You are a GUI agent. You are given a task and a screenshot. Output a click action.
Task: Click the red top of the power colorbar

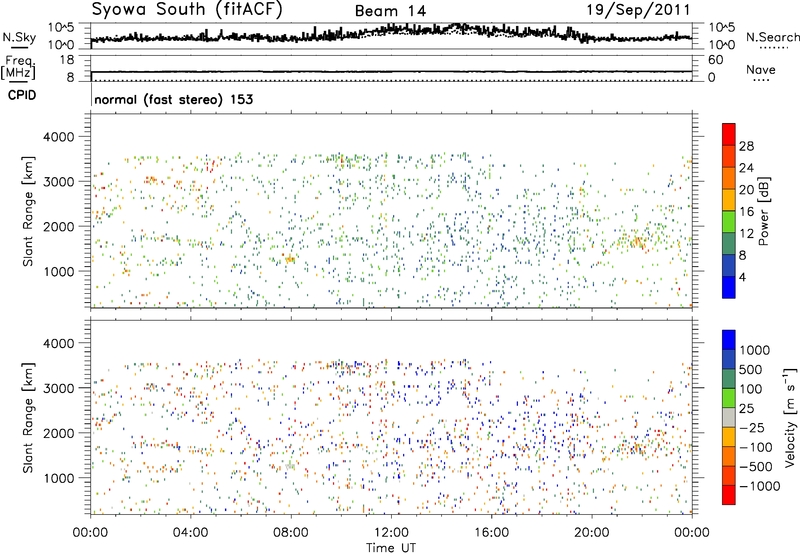[x=729, y=134]
